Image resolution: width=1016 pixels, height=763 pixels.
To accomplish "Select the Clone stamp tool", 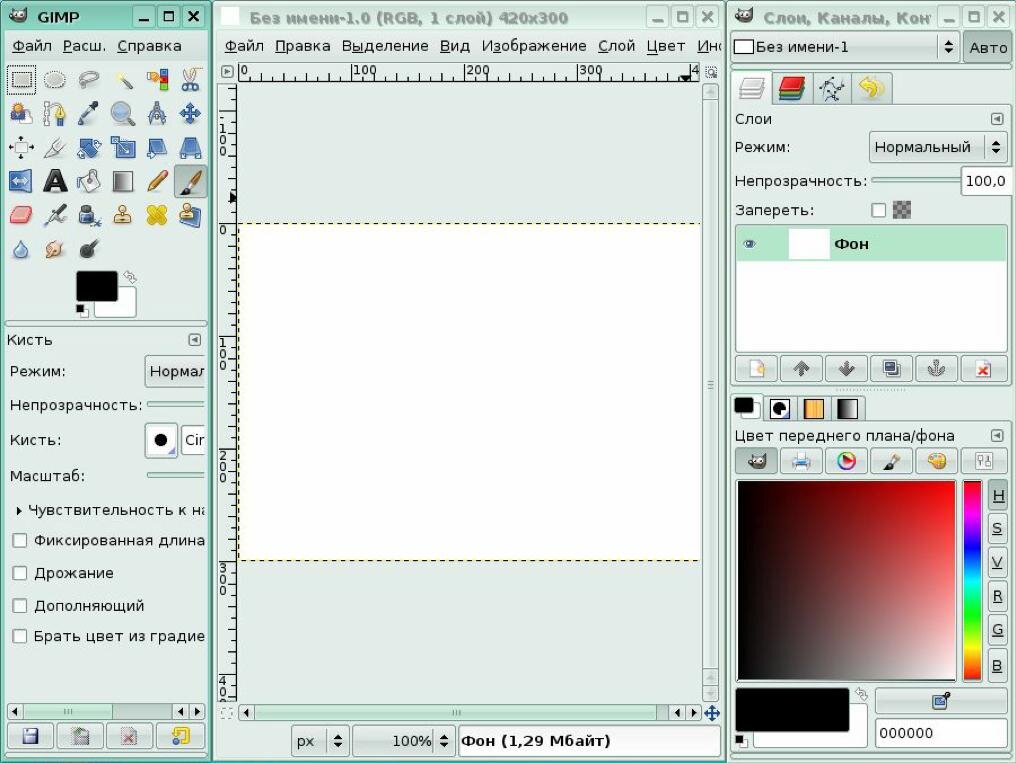I will click(123, 215).
